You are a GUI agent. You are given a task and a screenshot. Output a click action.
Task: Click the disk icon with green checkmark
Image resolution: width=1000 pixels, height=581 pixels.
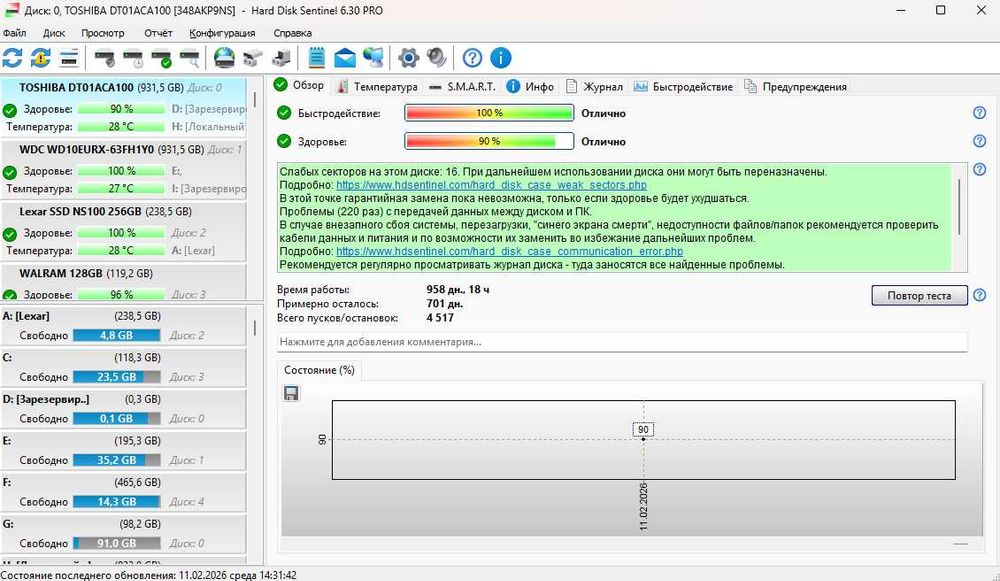pos(161,58)
